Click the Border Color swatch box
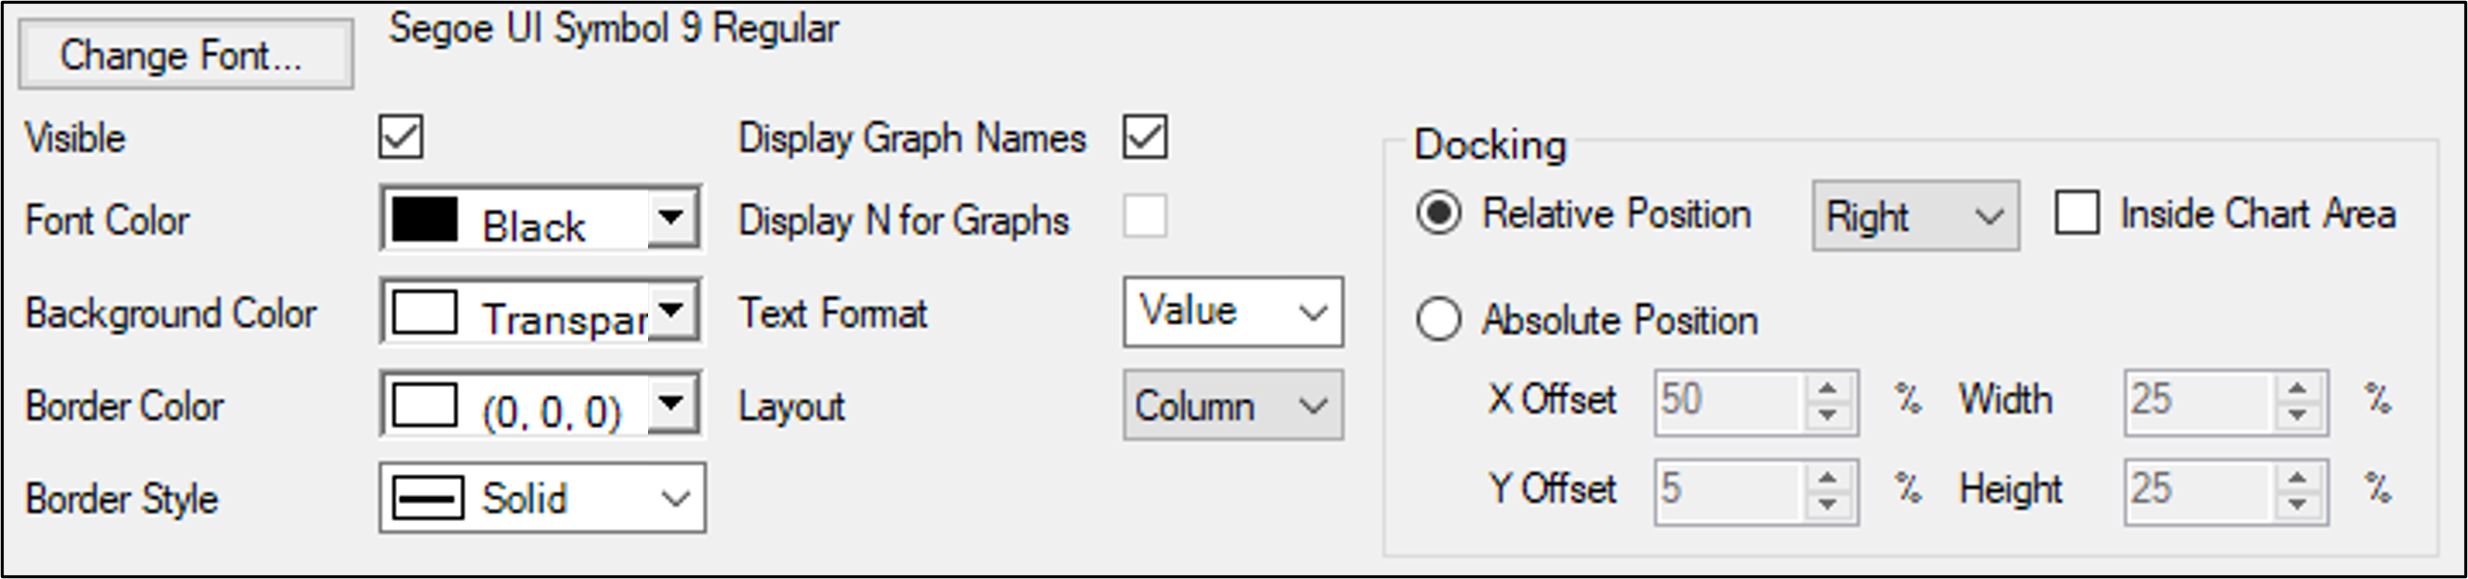The image size is (2468, 579). tap(425, 405)
